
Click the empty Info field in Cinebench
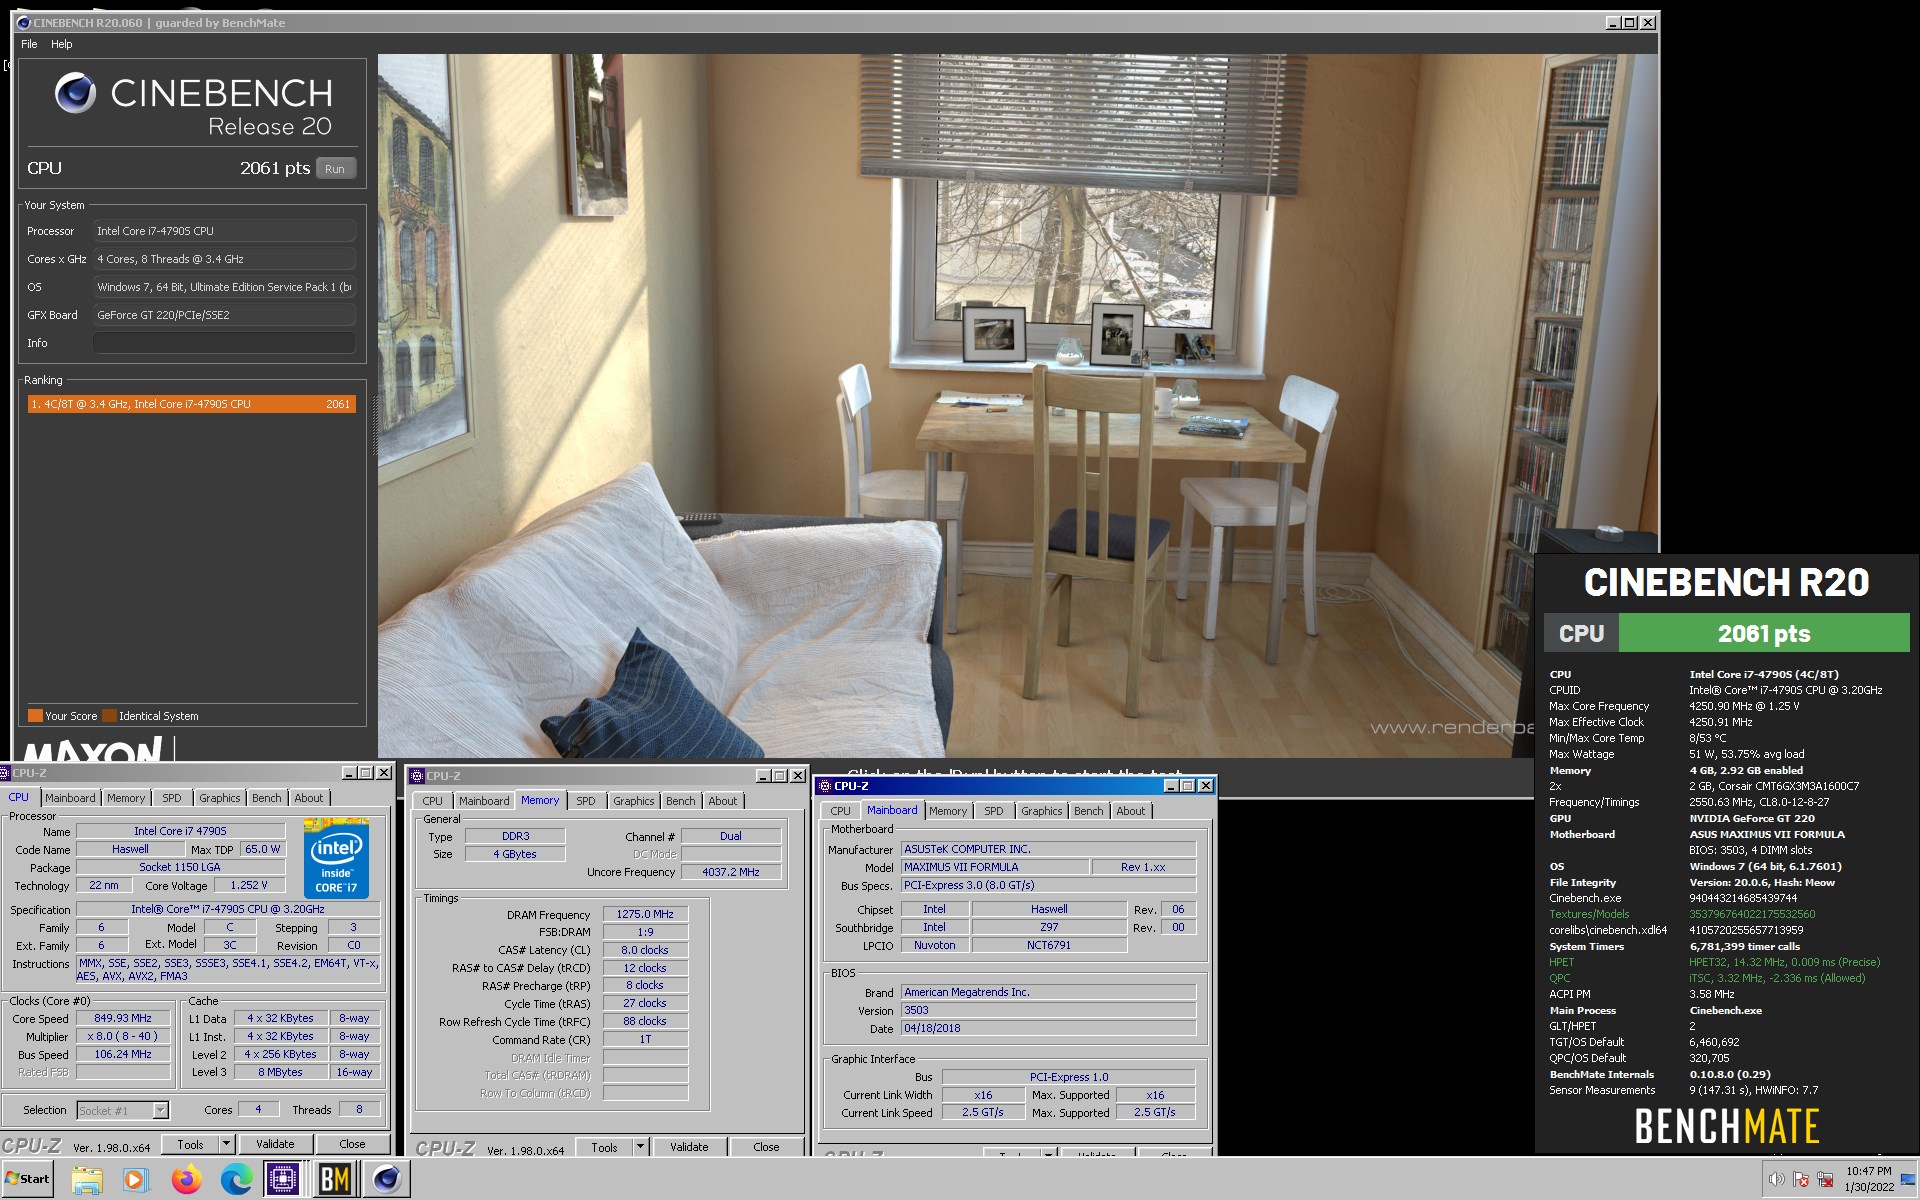coord(224,343)
